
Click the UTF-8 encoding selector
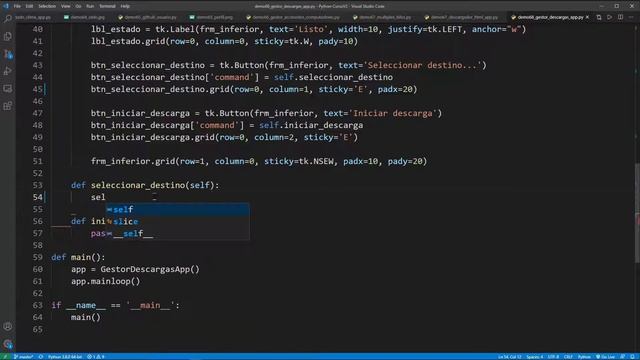(553, 357)
